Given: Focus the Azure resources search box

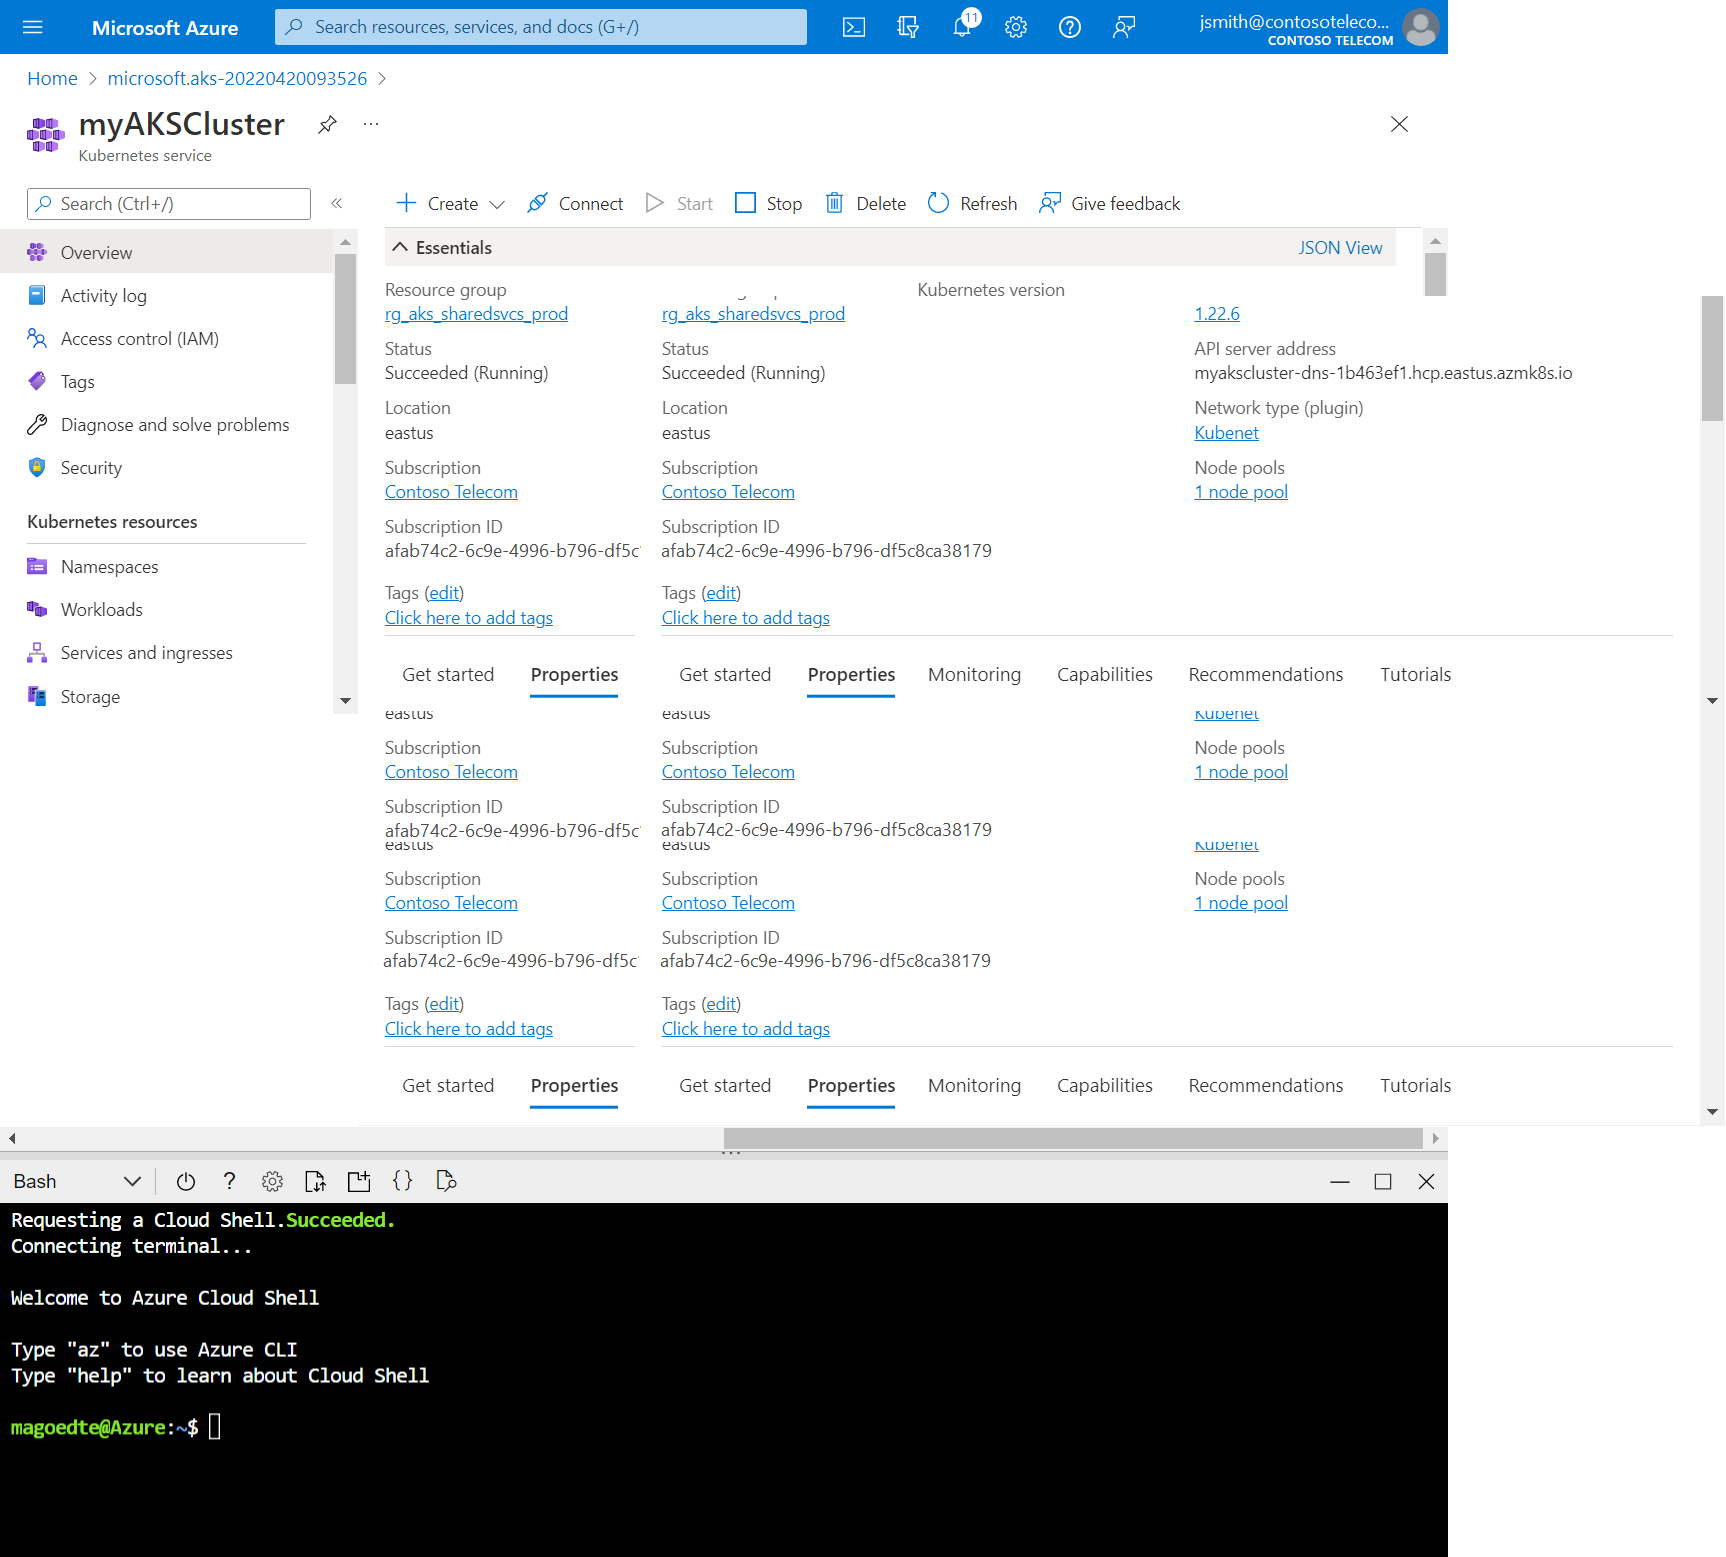Looking at the screenshot, I should pos(540,27).
